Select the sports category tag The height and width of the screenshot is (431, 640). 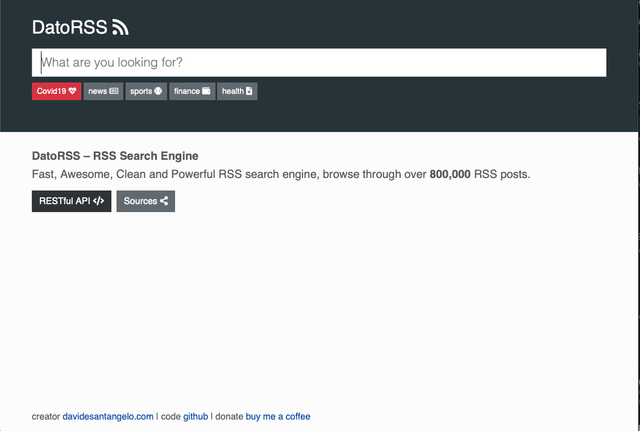click(146, 91)
